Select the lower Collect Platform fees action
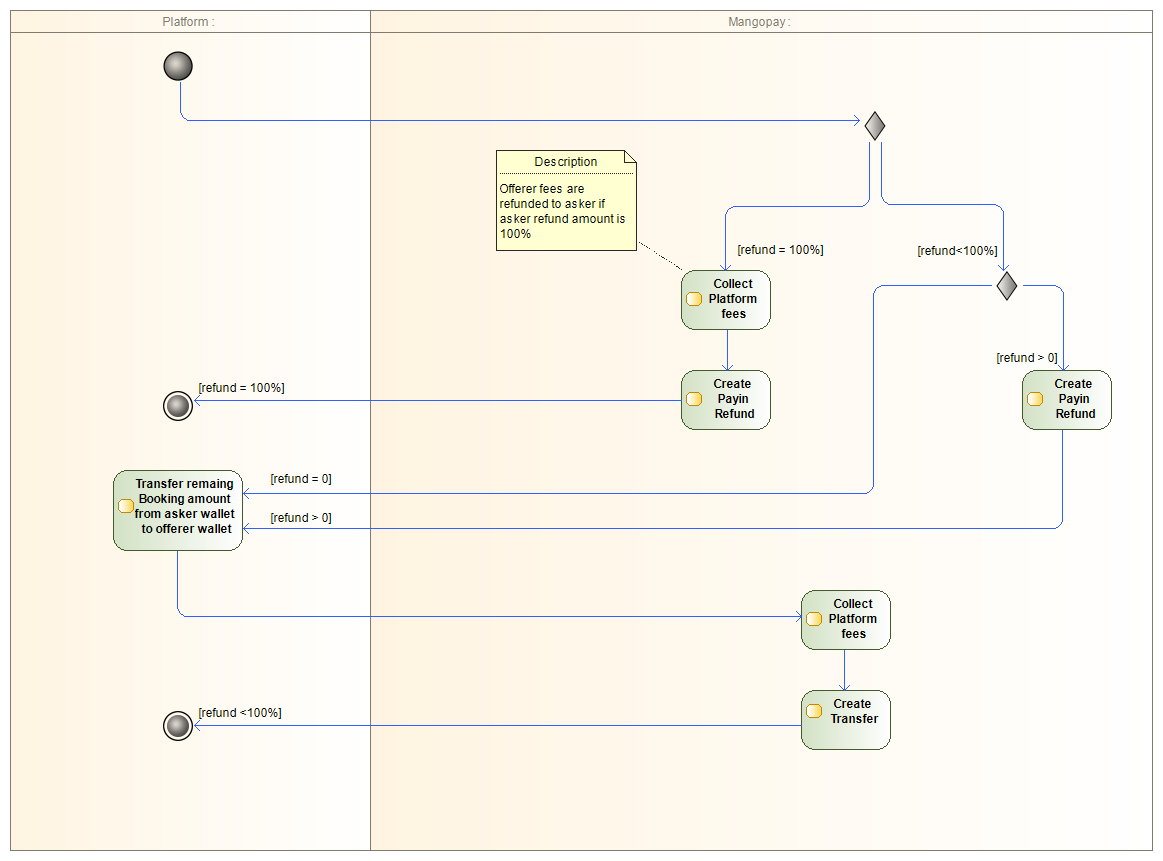 point(846,620)
